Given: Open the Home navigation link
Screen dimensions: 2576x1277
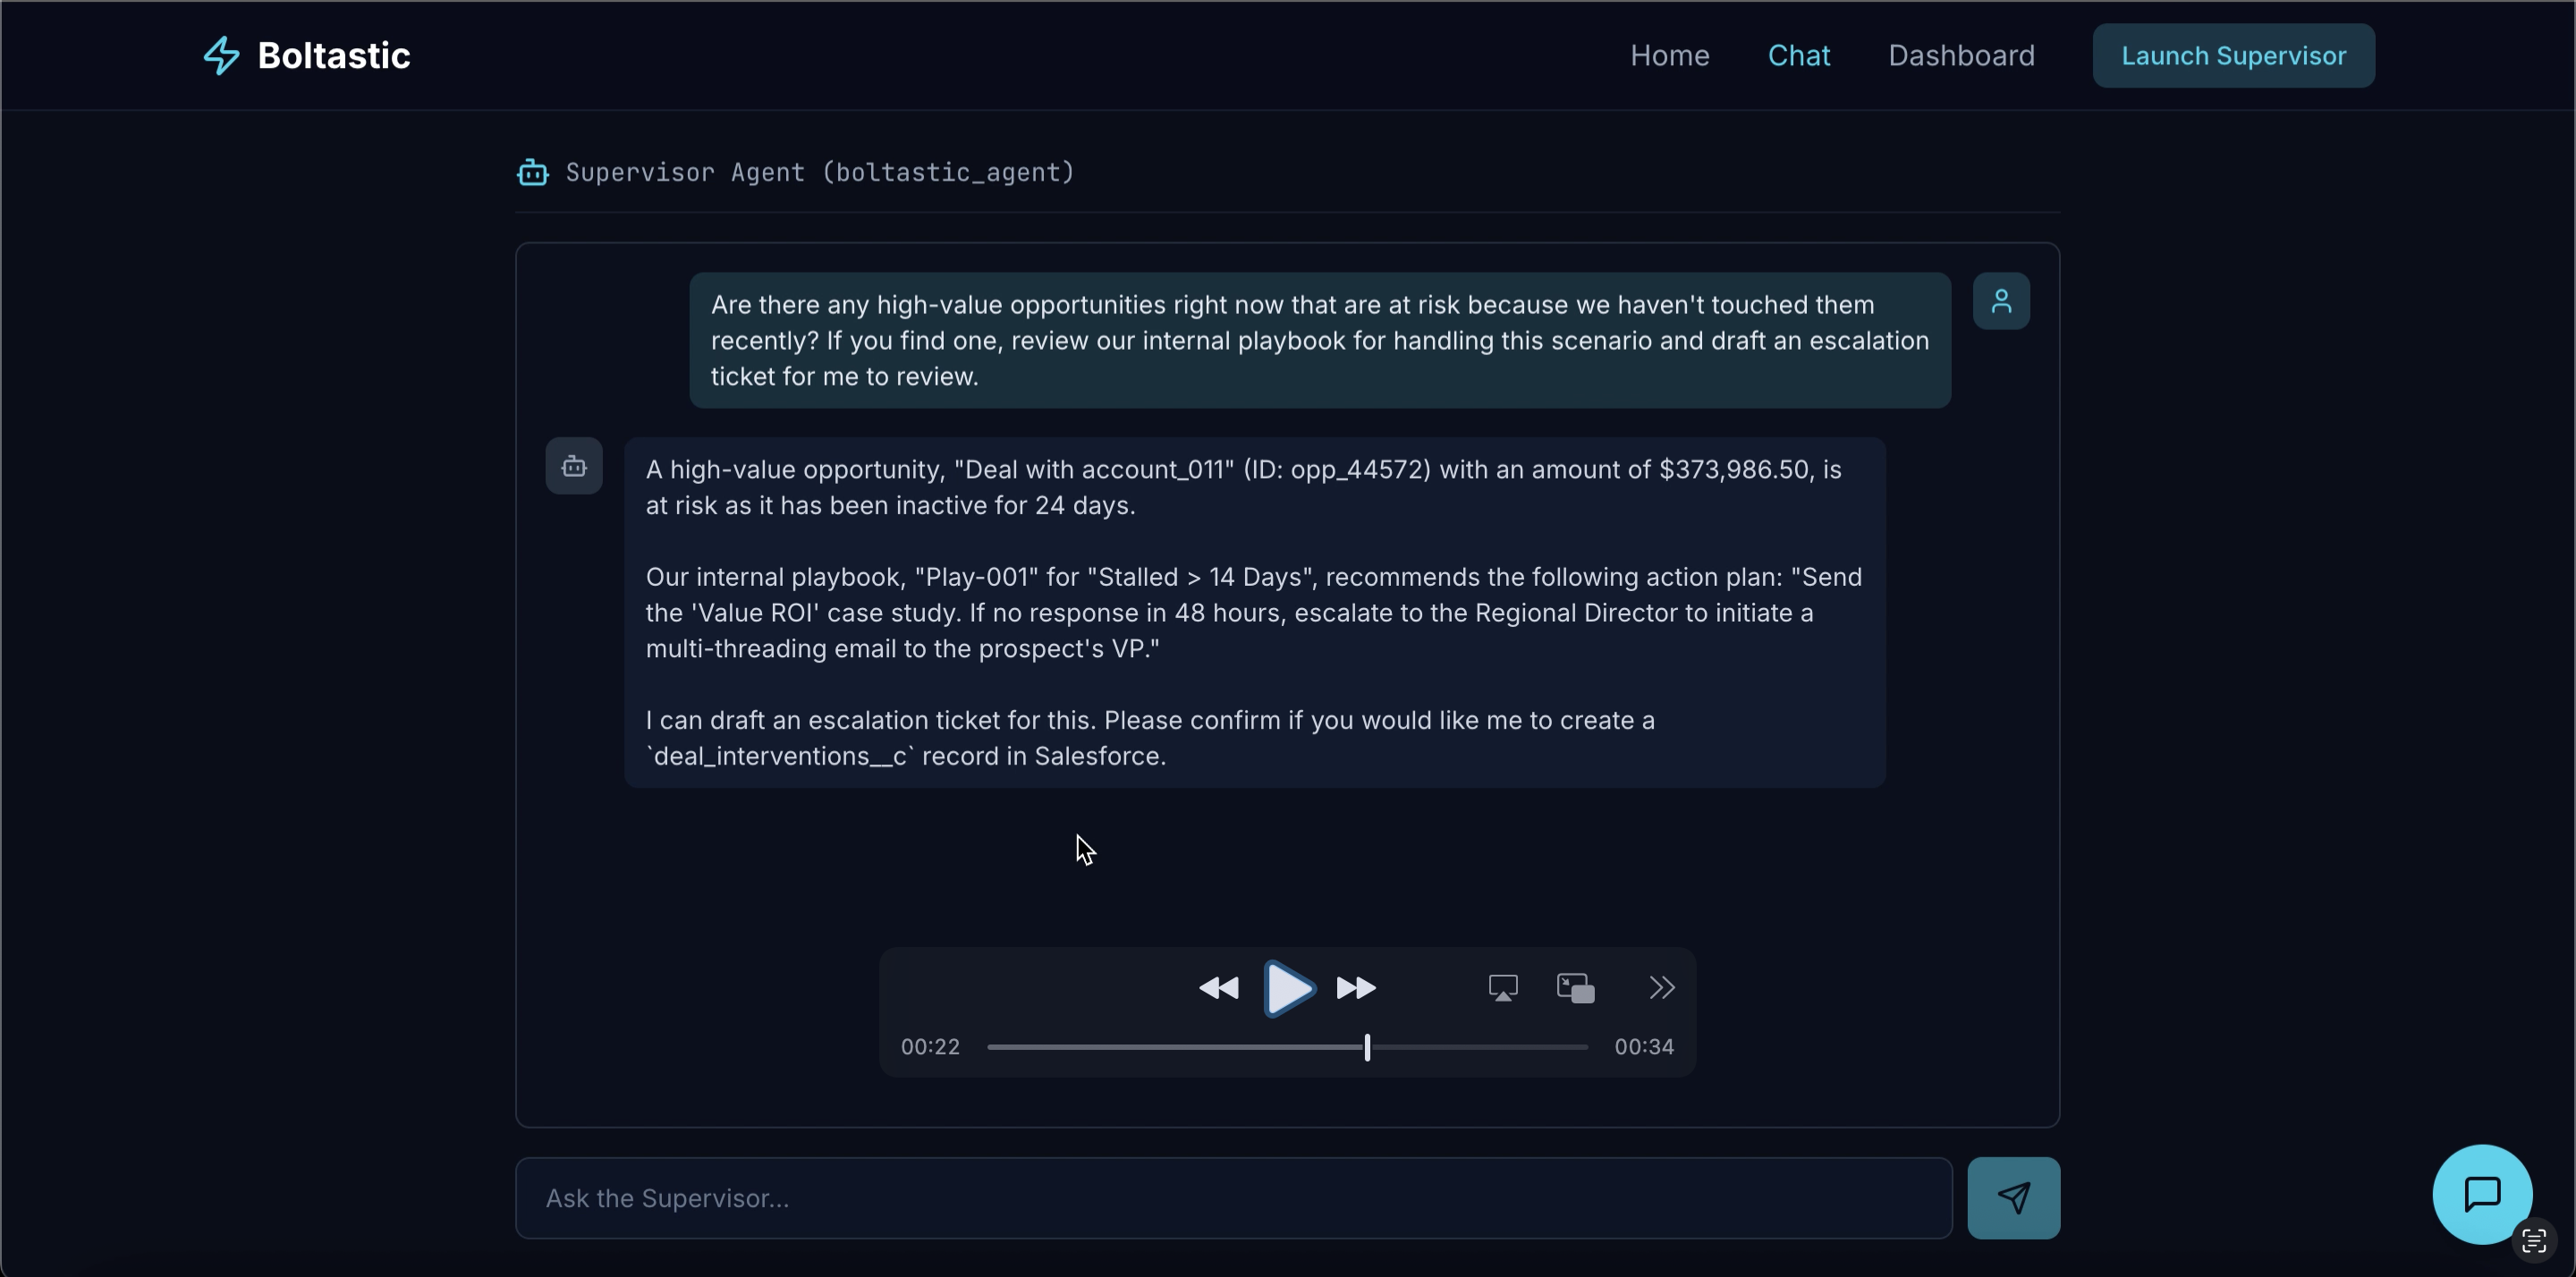Looking at the screenshot, I should [1669, 56].
